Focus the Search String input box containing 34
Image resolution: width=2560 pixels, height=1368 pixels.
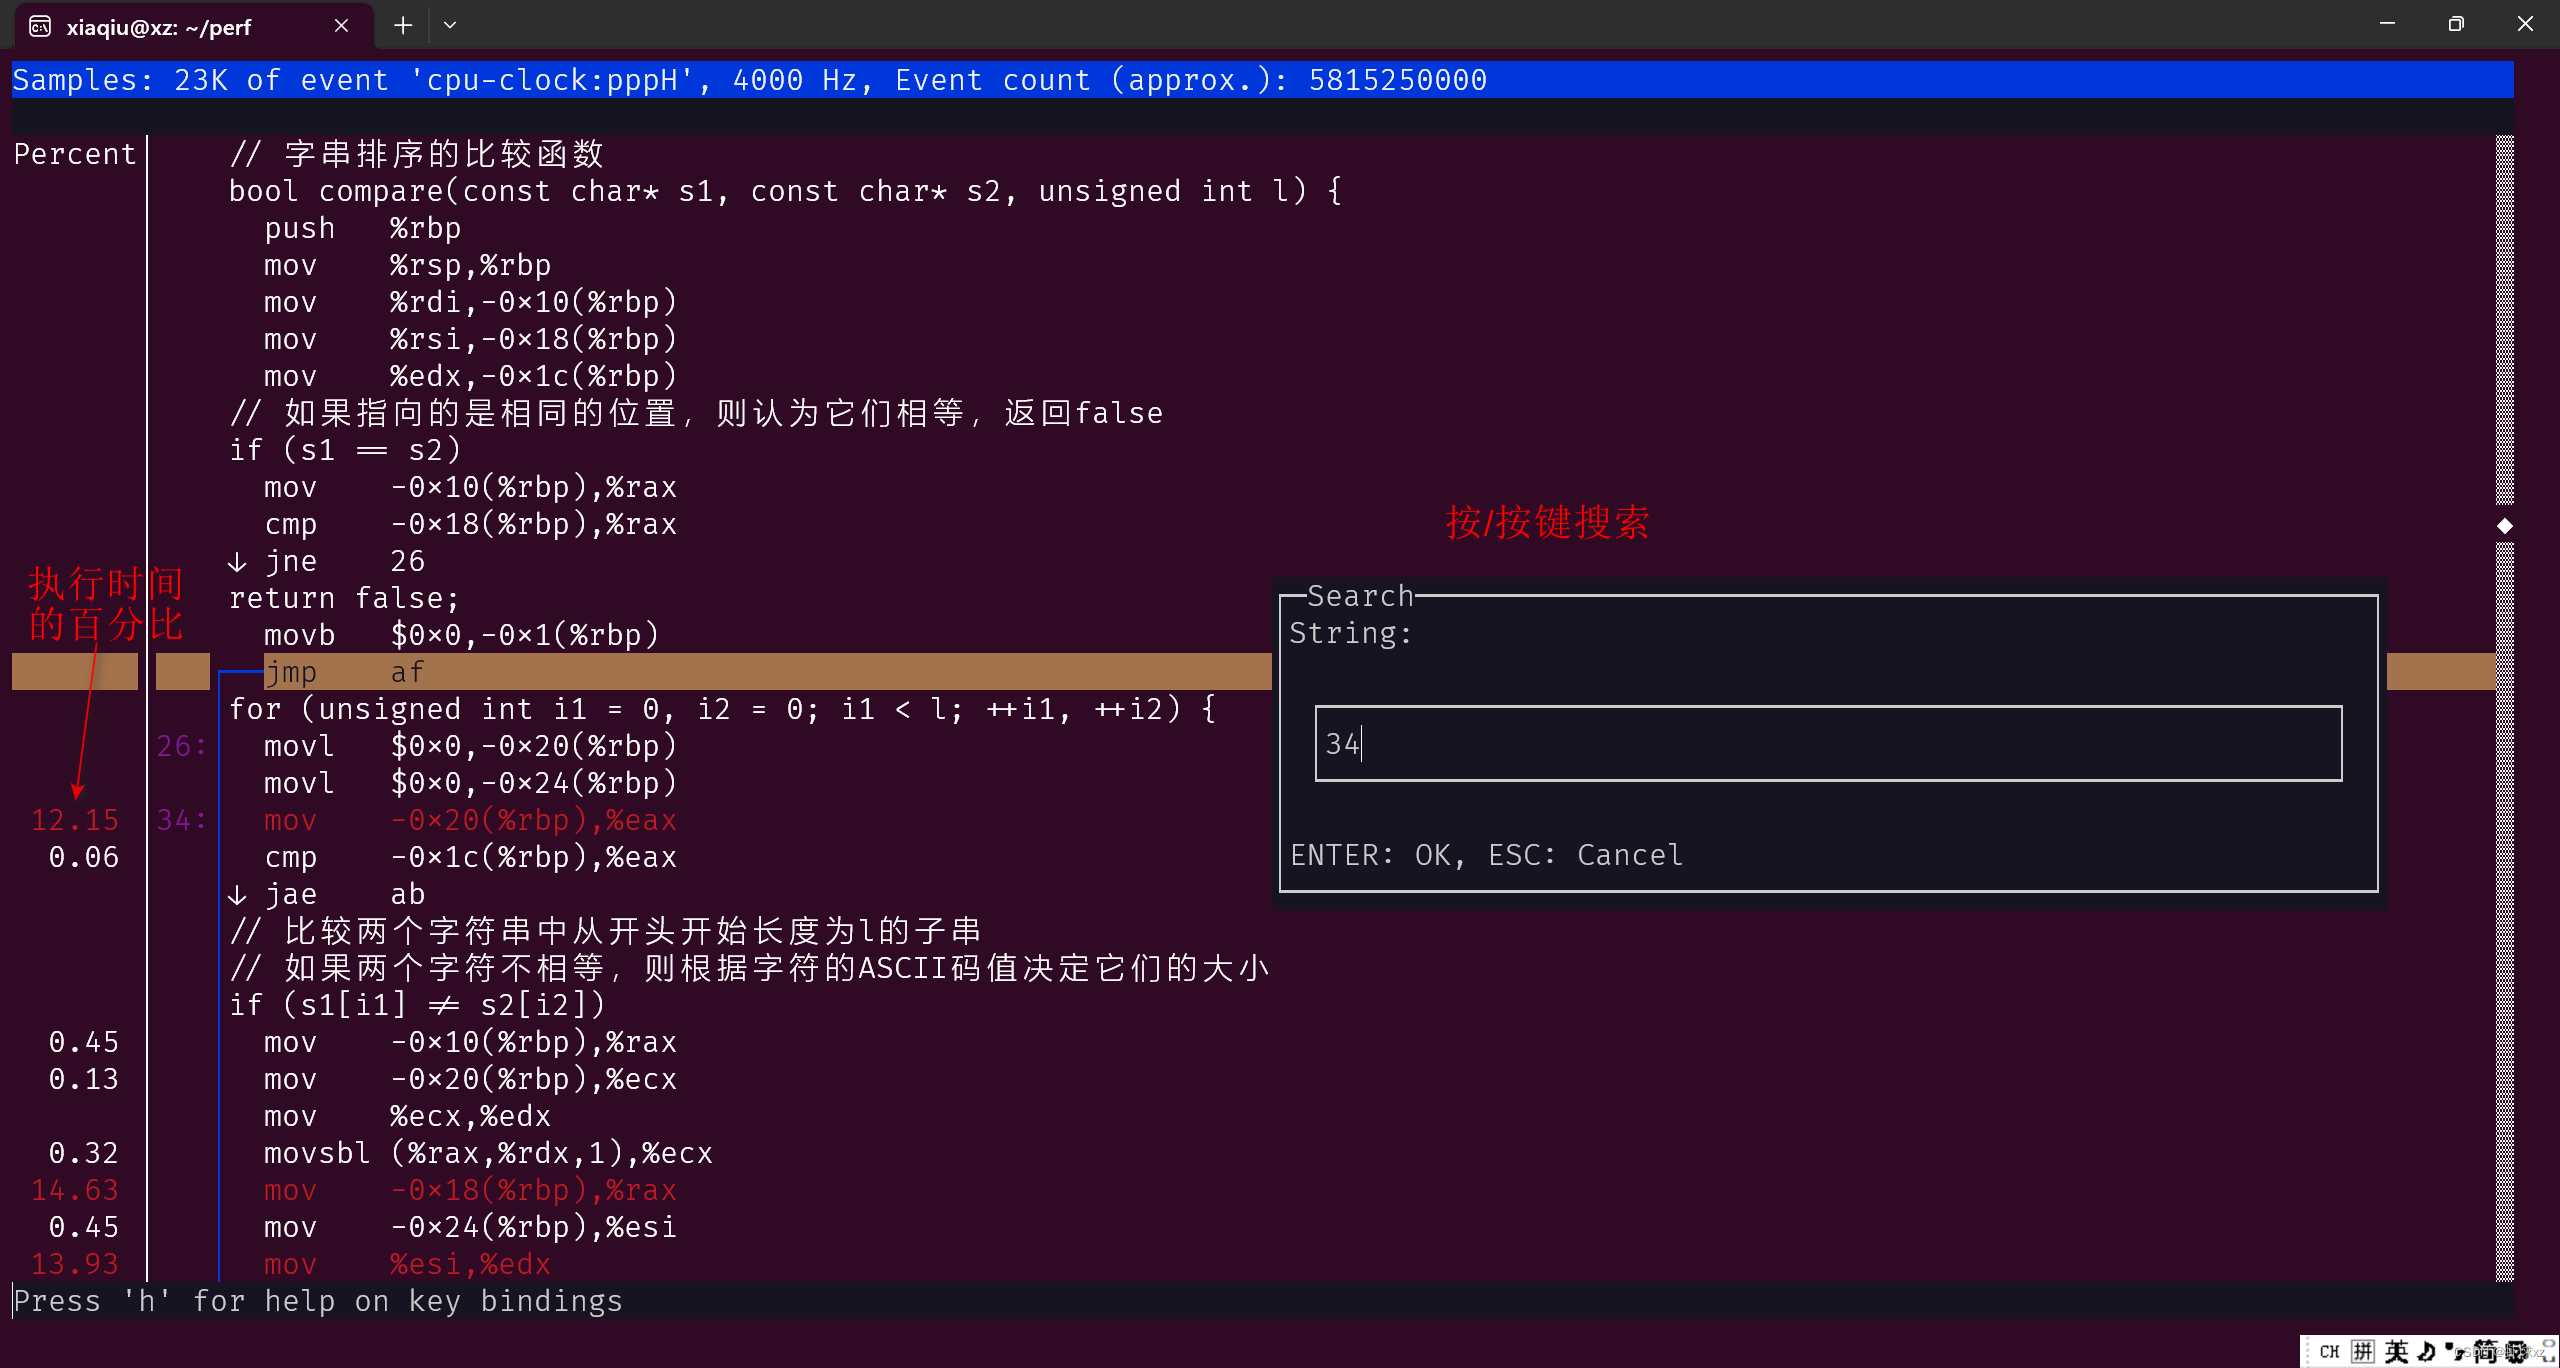click(1828, 743)
